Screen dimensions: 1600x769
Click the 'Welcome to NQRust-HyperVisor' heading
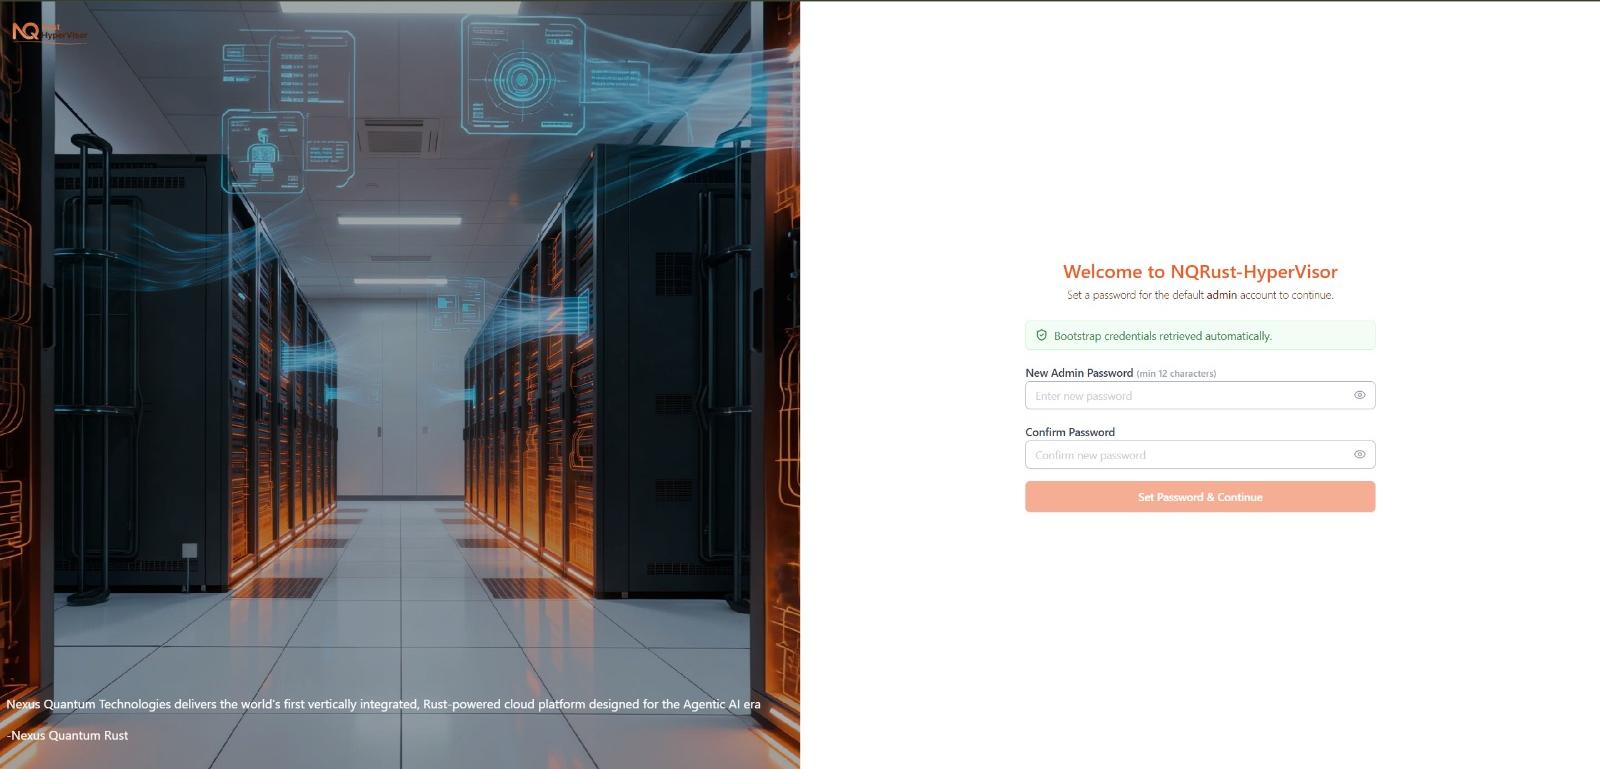point(1200,271)
